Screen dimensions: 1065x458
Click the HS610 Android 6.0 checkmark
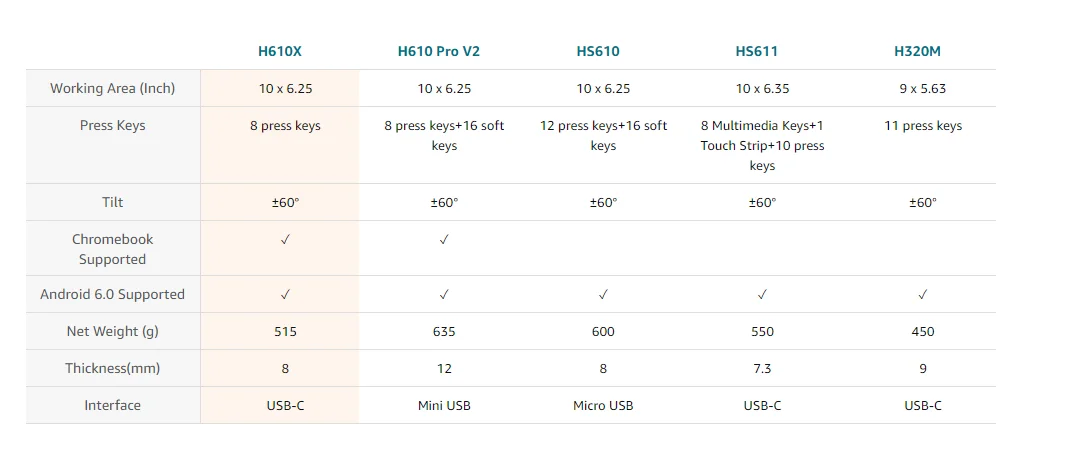point(603,295)
